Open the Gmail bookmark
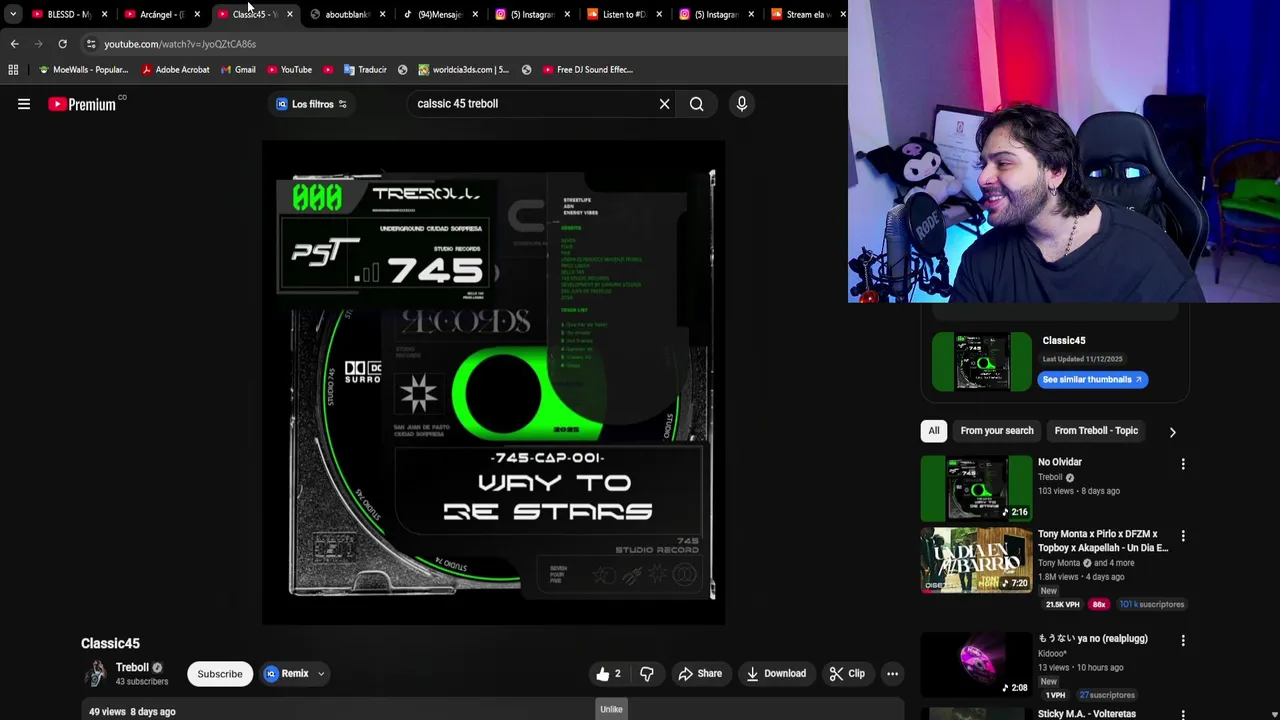1280x720 pixels. pos(238,70)
